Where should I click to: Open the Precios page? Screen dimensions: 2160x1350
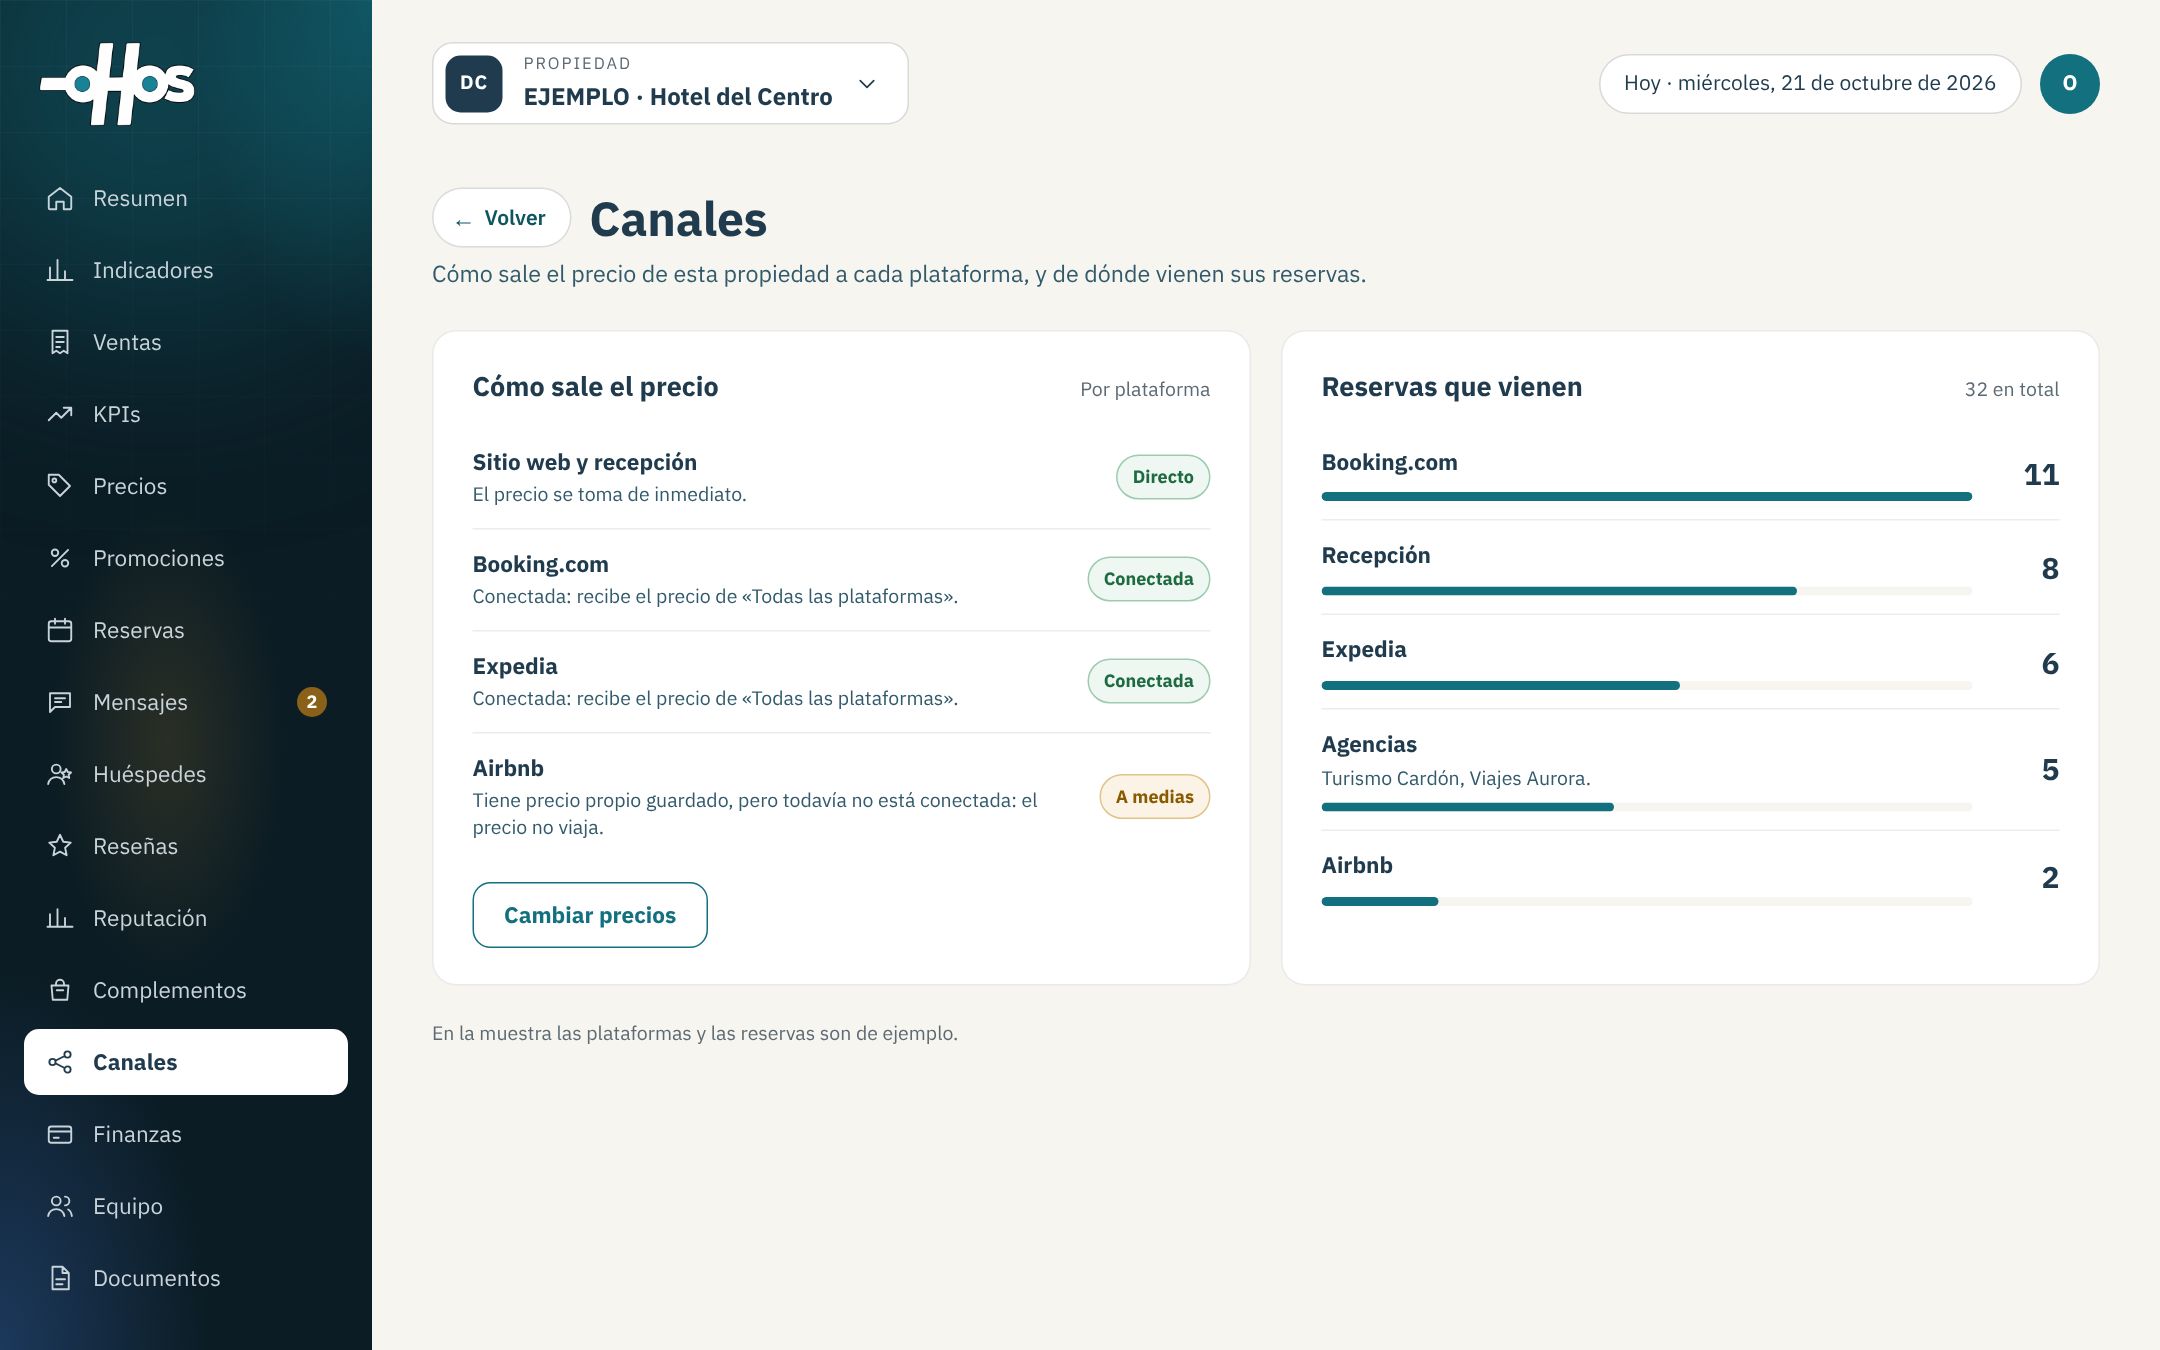(186, 486)
